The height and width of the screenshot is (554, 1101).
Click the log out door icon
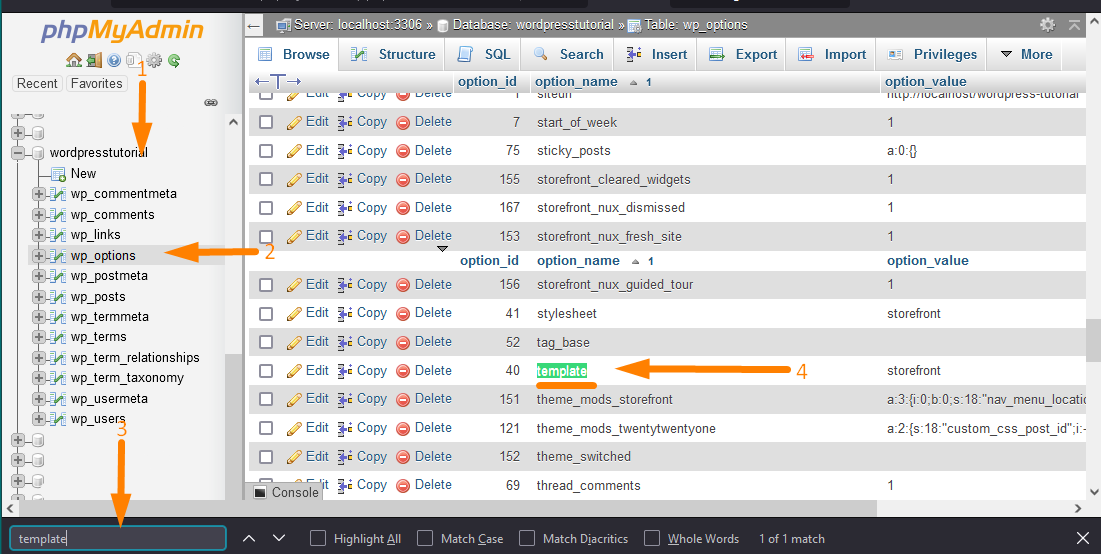(94, 60)
